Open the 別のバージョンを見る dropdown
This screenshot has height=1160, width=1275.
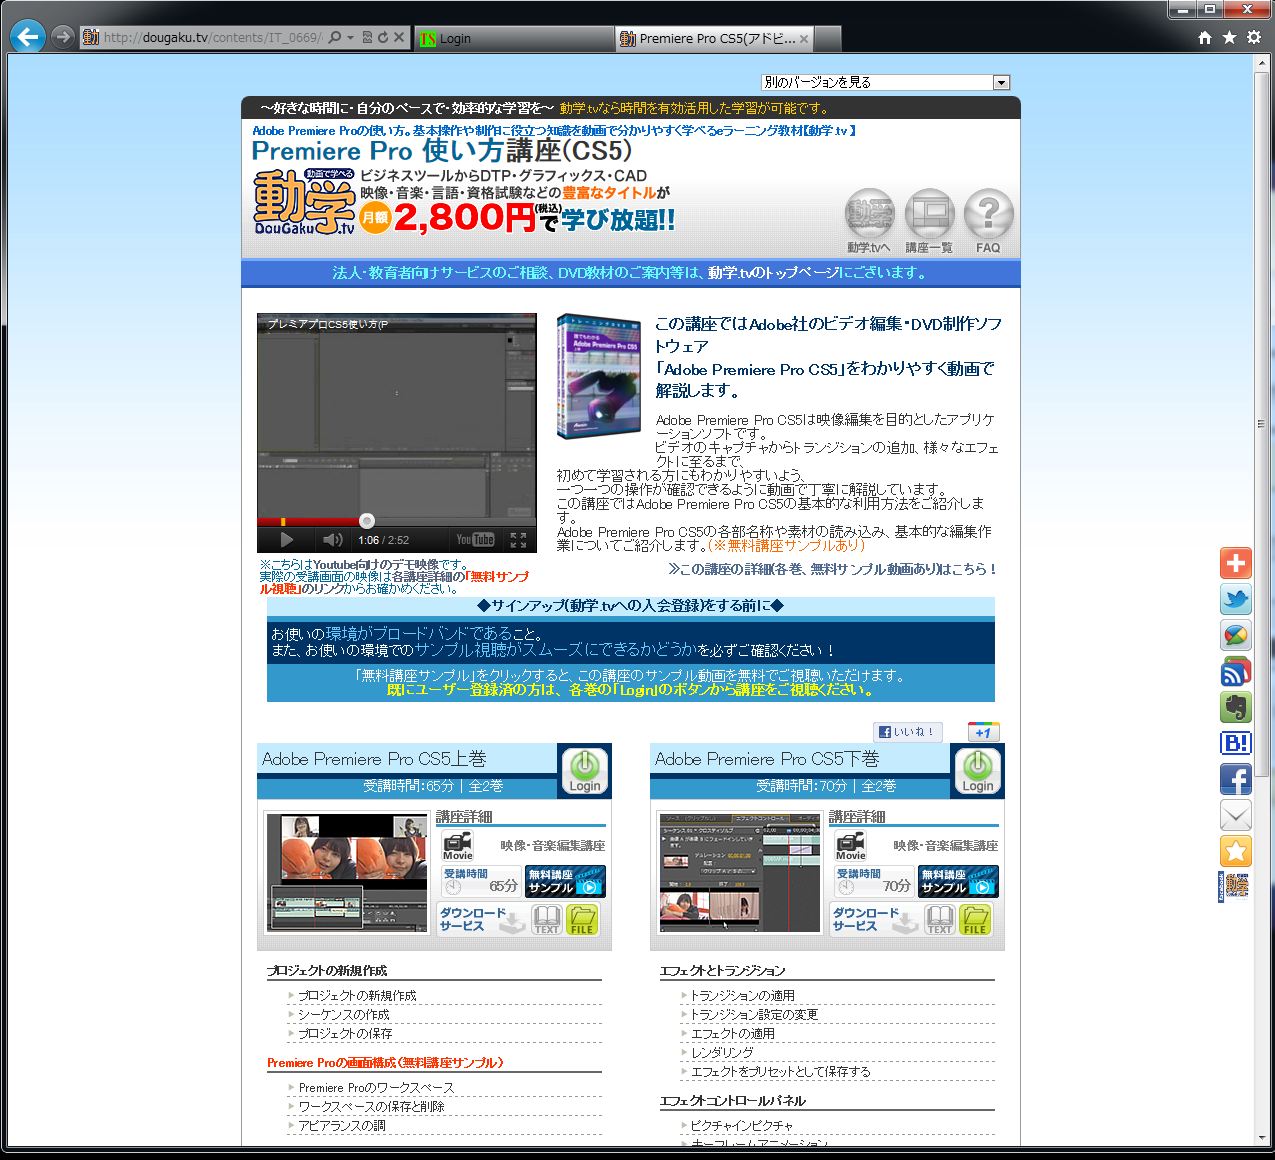click(885, 82)
